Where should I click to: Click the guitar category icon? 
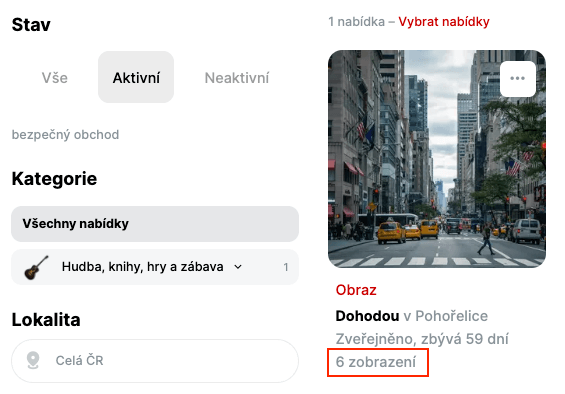pyautogui.click(x=36, y=267)
